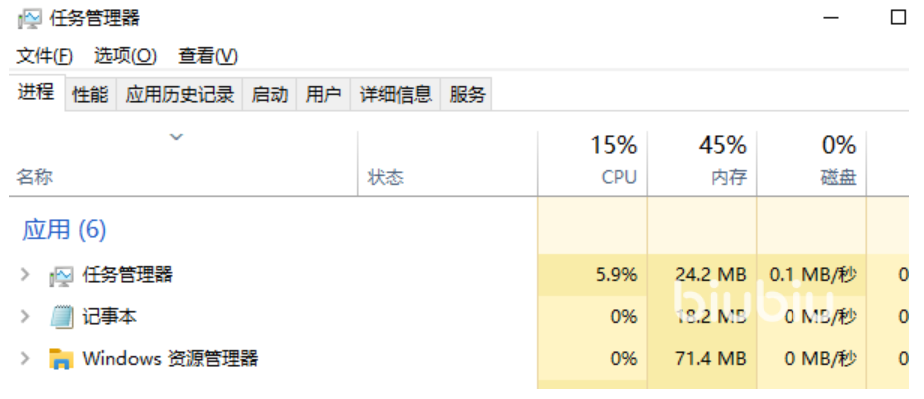Expand the 记事本 process row
The height and width of the screenshot is (399, 924).
tap(25, 316)
